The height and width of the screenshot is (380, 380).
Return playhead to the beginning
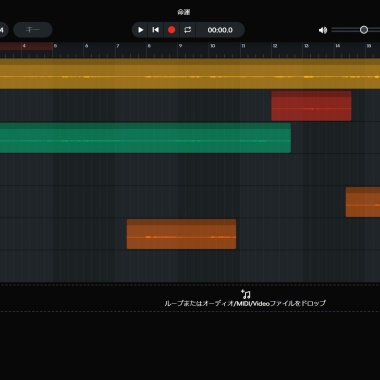tap(155, 30)
